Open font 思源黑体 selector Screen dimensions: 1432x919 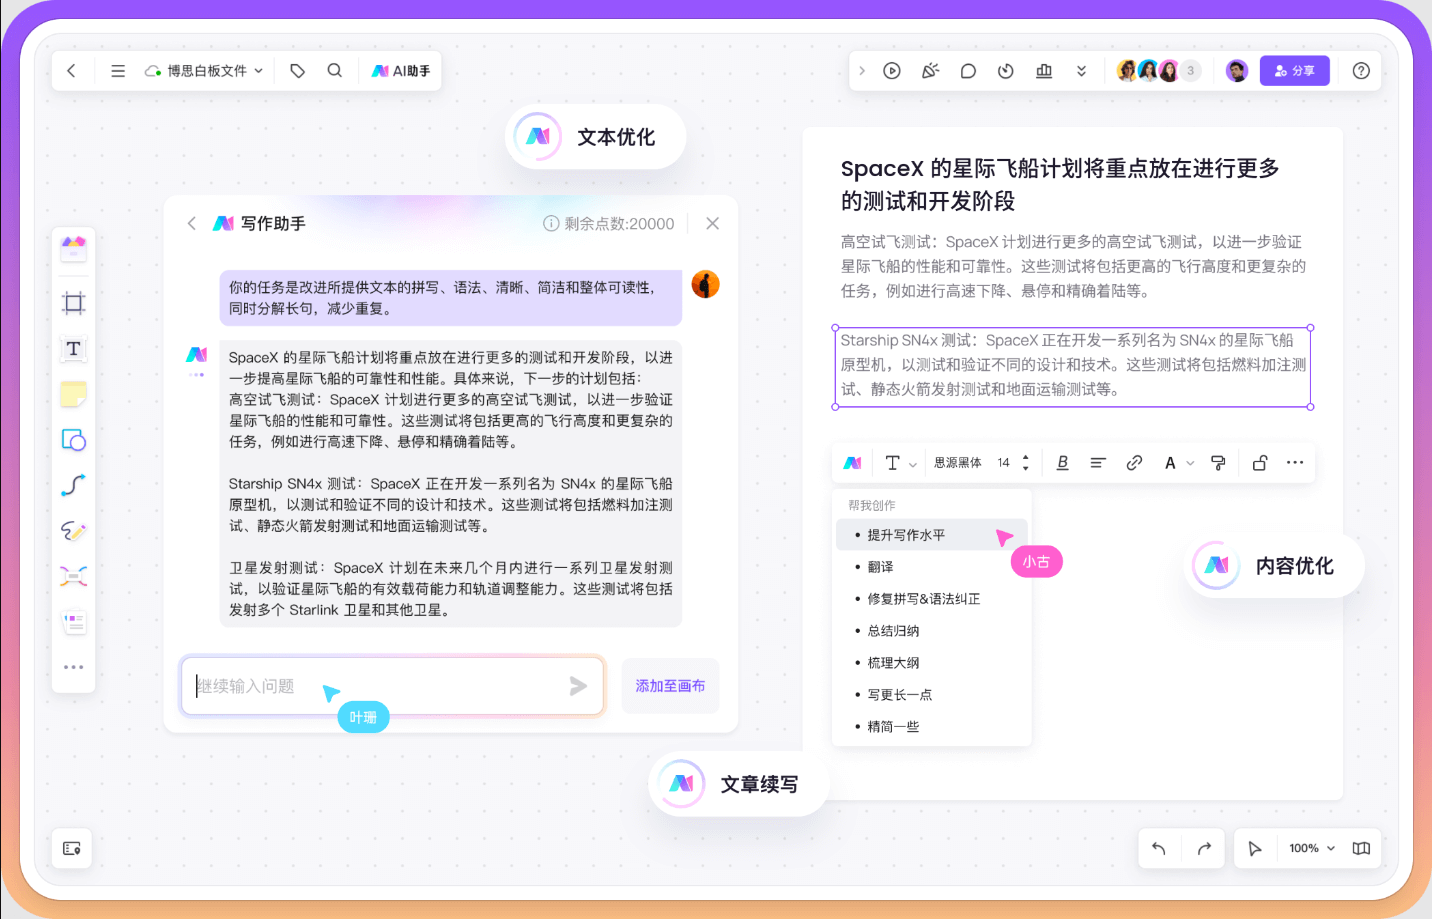click(958, 463)
